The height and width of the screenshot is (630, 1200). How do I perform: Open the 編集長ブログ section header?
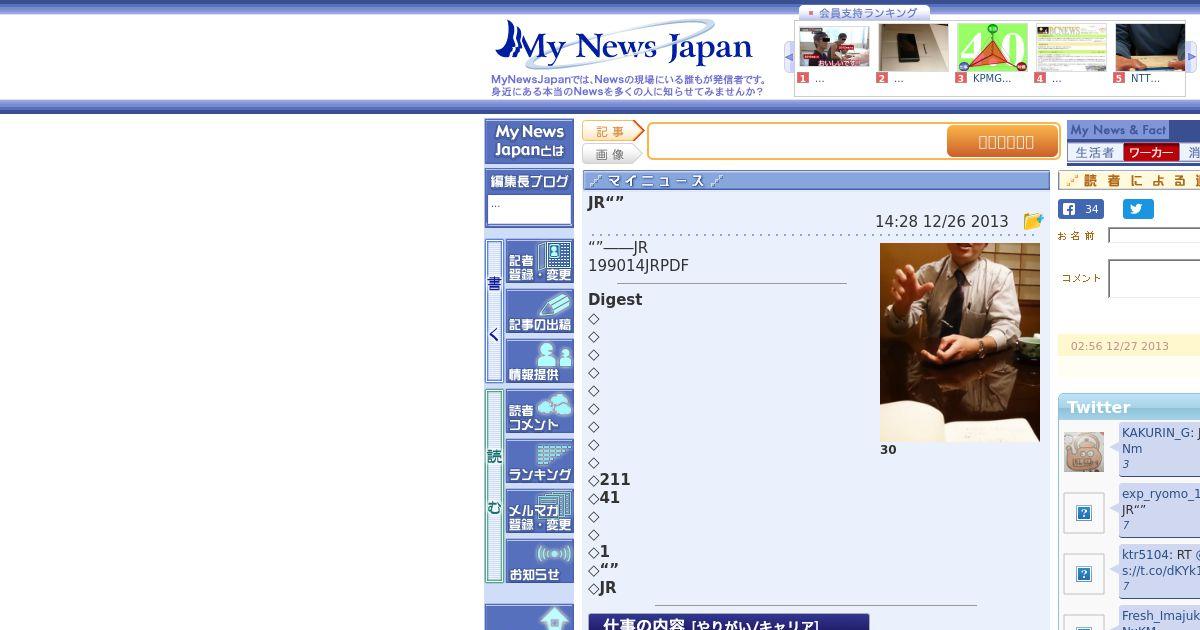(x=529, y=181)
